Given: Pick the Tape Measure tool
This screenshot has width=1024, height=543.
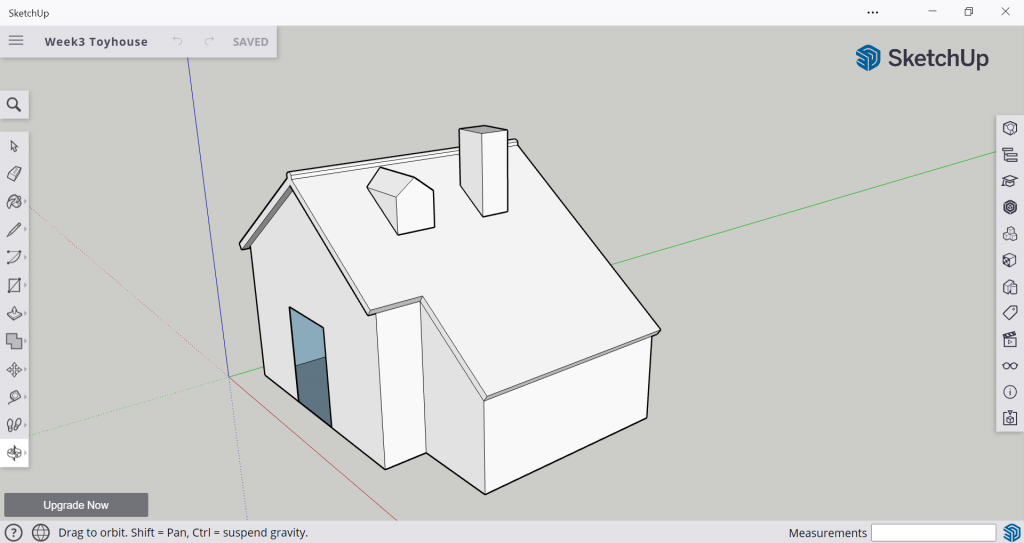Looking at the screenshot, I should point(14,397).
